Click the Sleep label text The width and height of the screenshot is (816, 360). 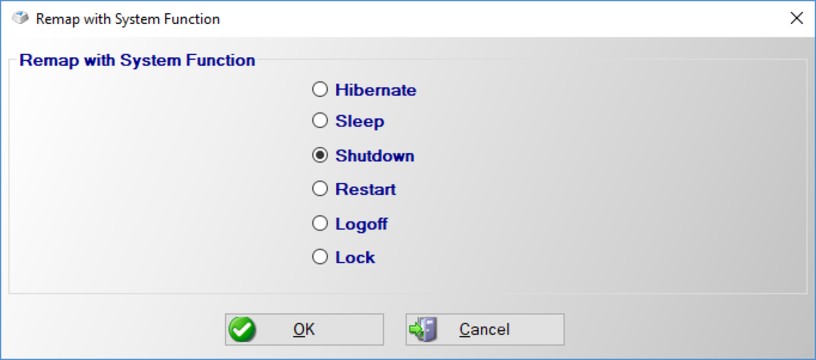click(x=360, y=122)
